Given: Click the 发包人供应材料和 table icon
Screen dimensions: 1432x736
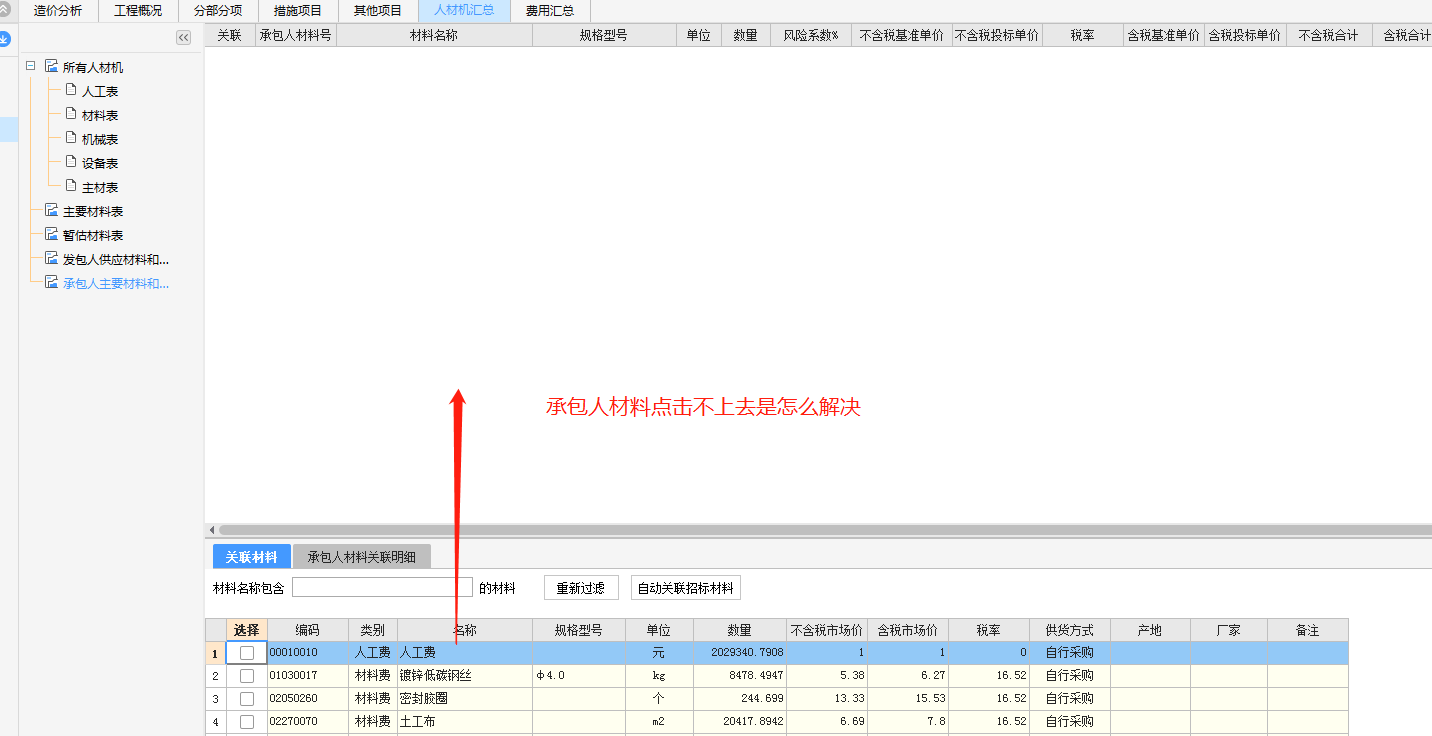Looking at the screenshot, I should tap(51, 259).
